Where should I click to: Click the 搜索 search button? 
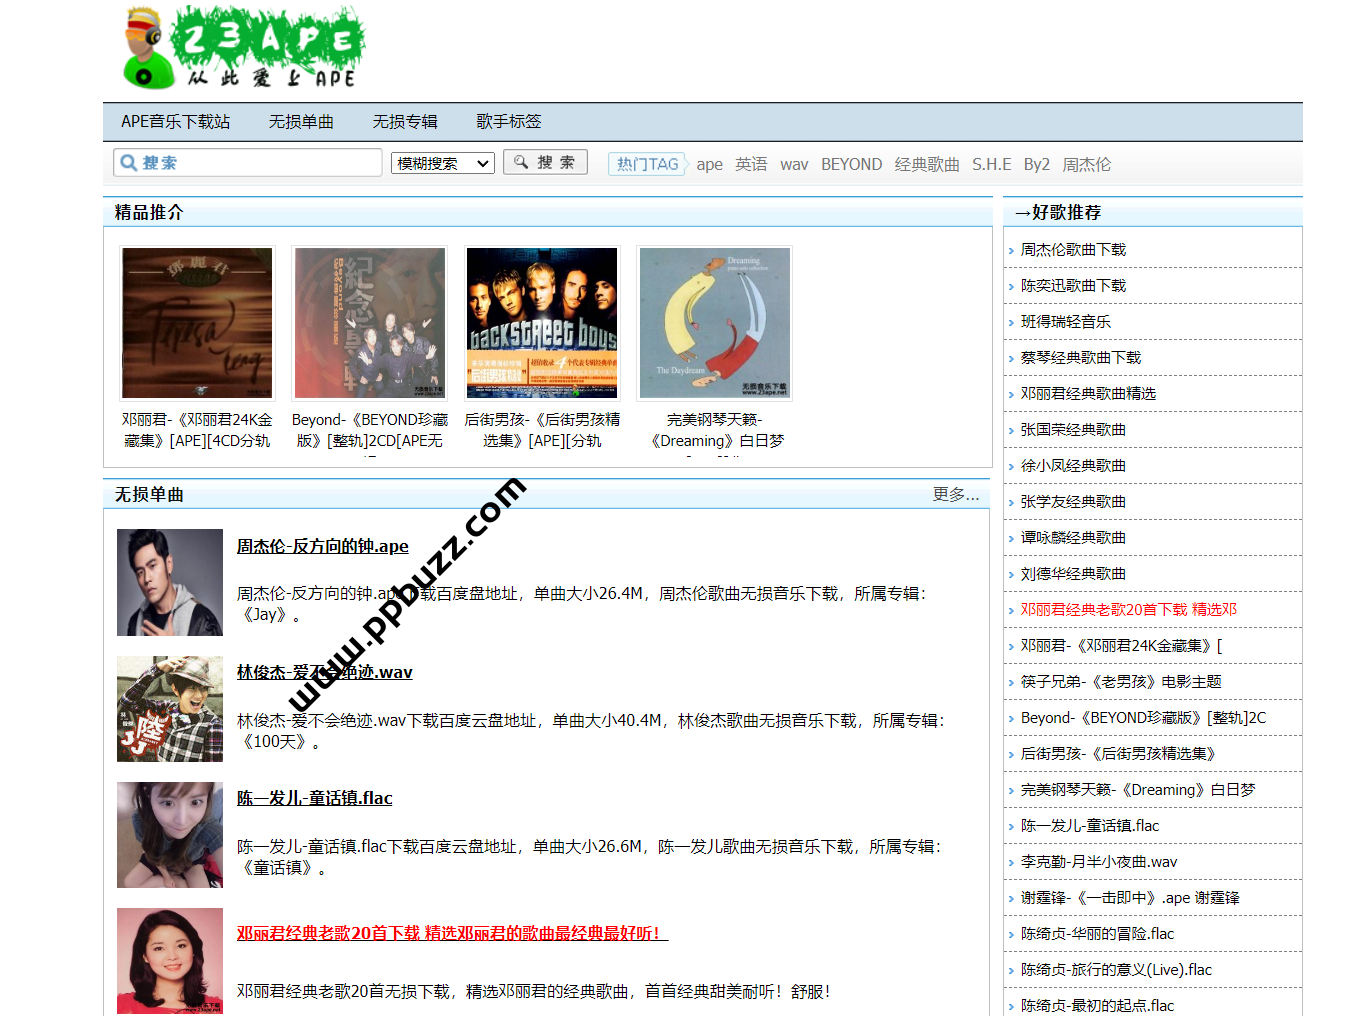pyautogui.click(x=545, y=162)
